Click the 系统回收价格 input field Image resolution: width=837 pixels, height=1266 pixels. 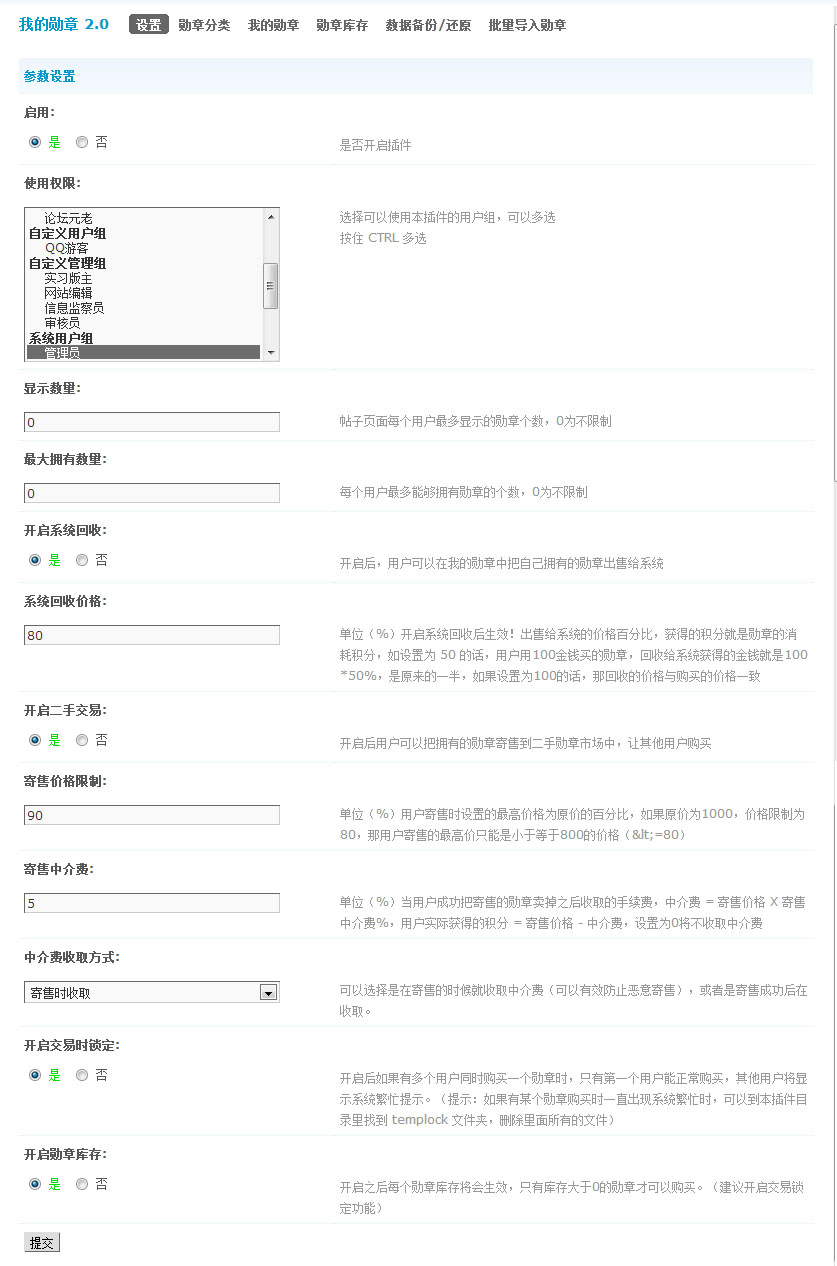(152, 635)
